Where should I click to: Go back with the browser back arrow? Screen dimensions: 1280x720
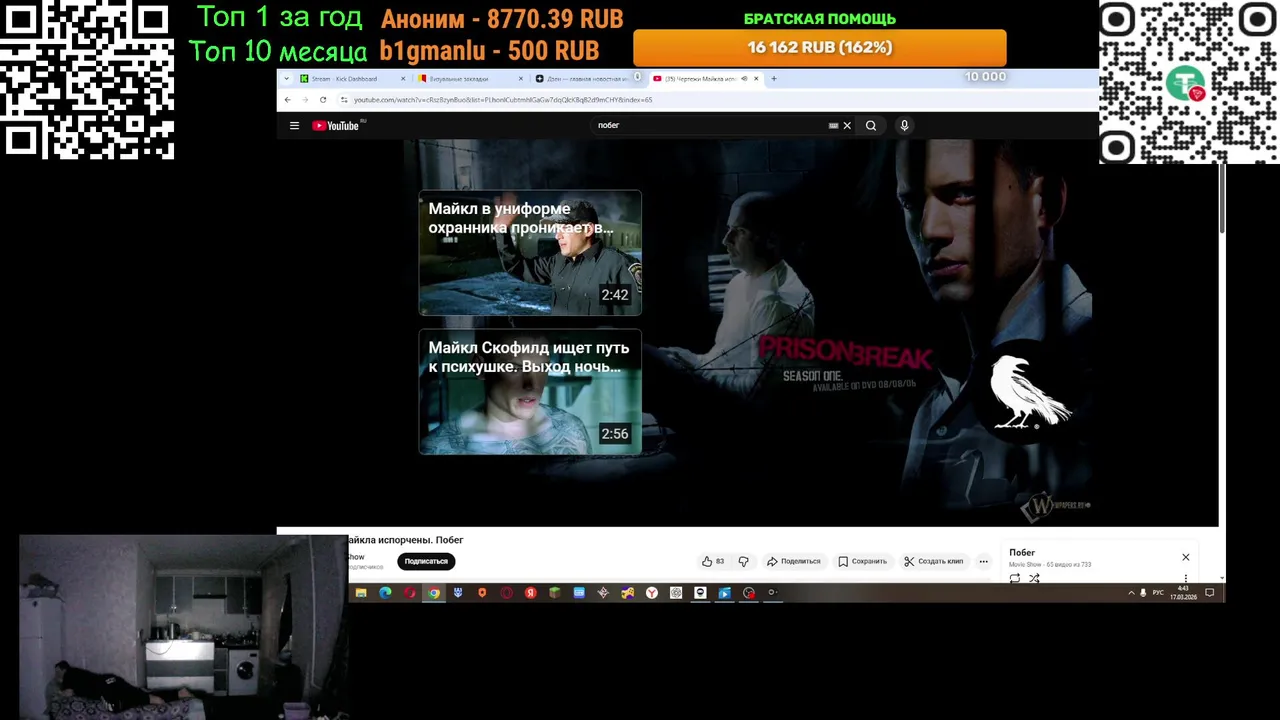(288, 100)
